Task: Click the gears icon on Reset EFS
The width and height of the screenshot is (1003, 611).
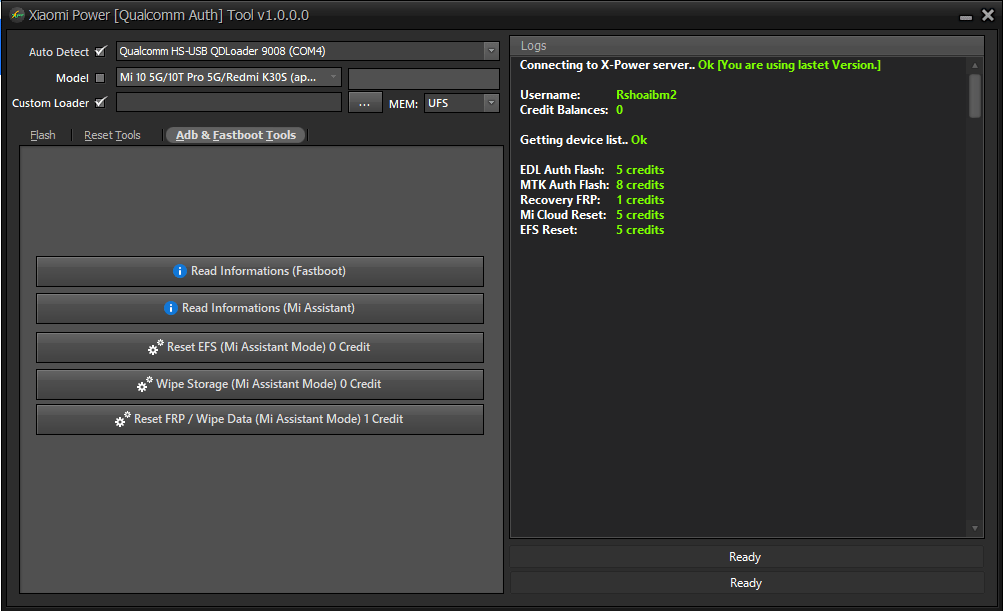Action: click(155, 347)
